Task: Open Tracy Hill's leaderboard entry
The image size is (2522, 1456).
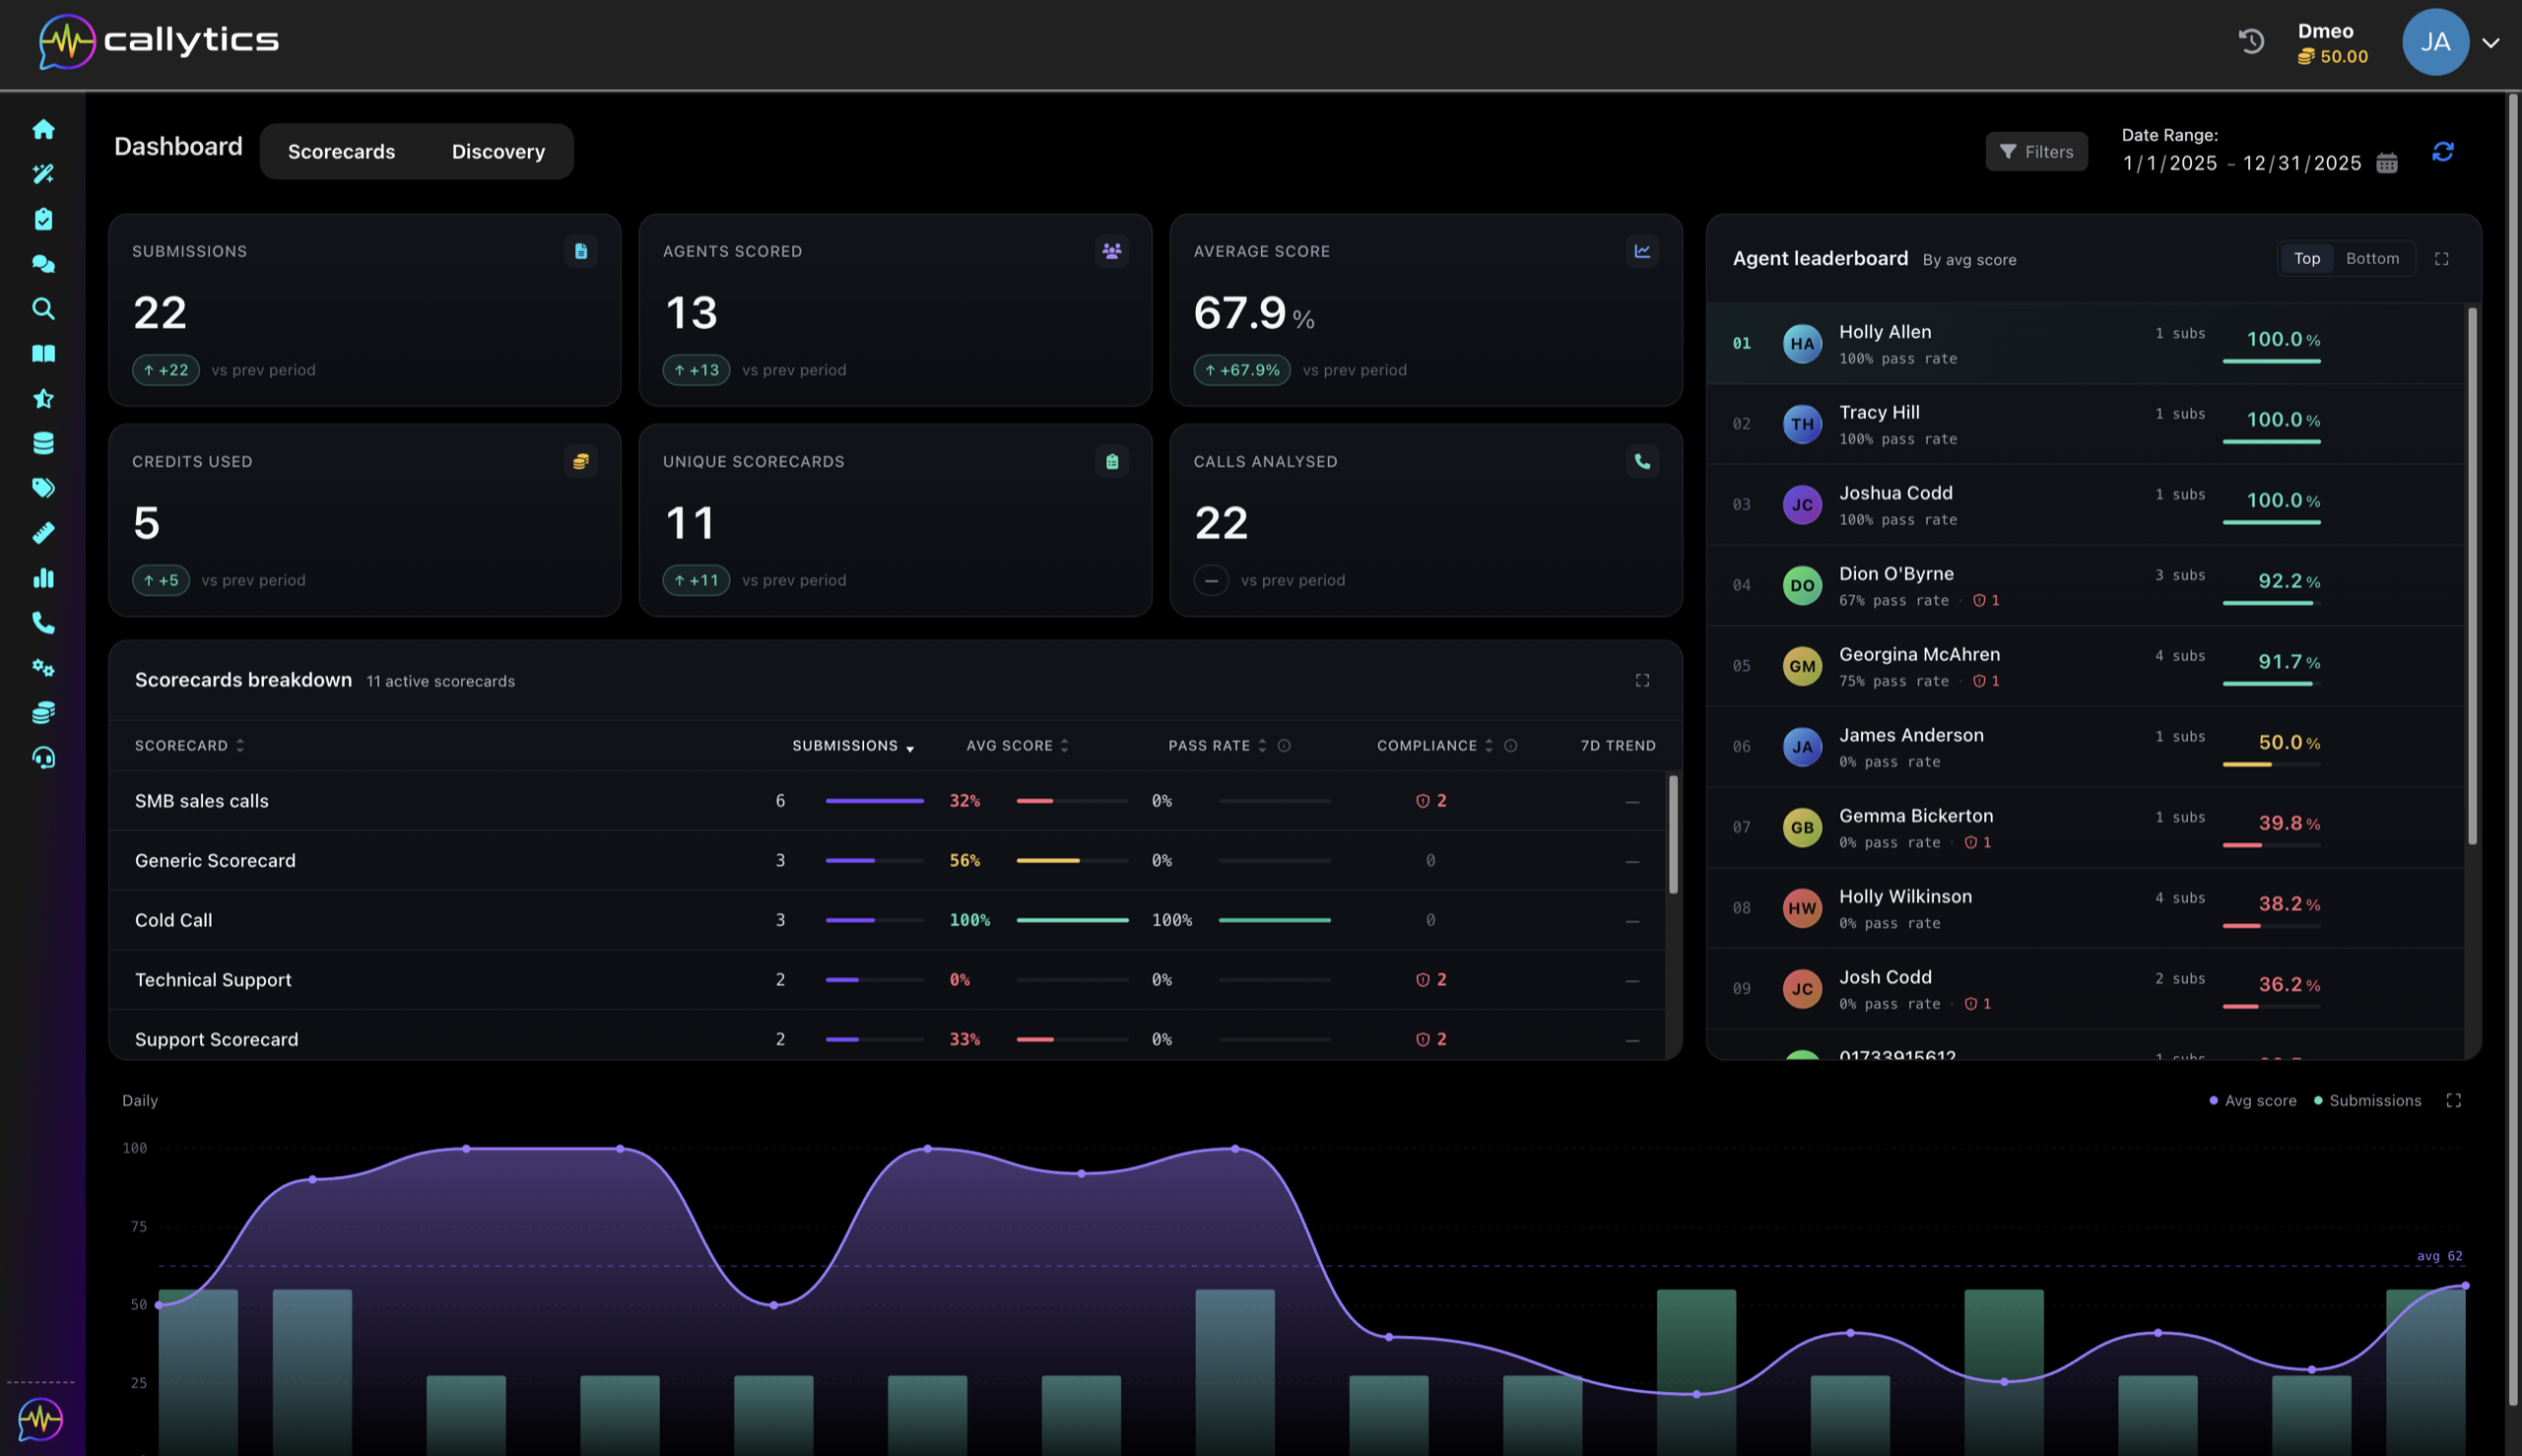Action: [2086, 424]
